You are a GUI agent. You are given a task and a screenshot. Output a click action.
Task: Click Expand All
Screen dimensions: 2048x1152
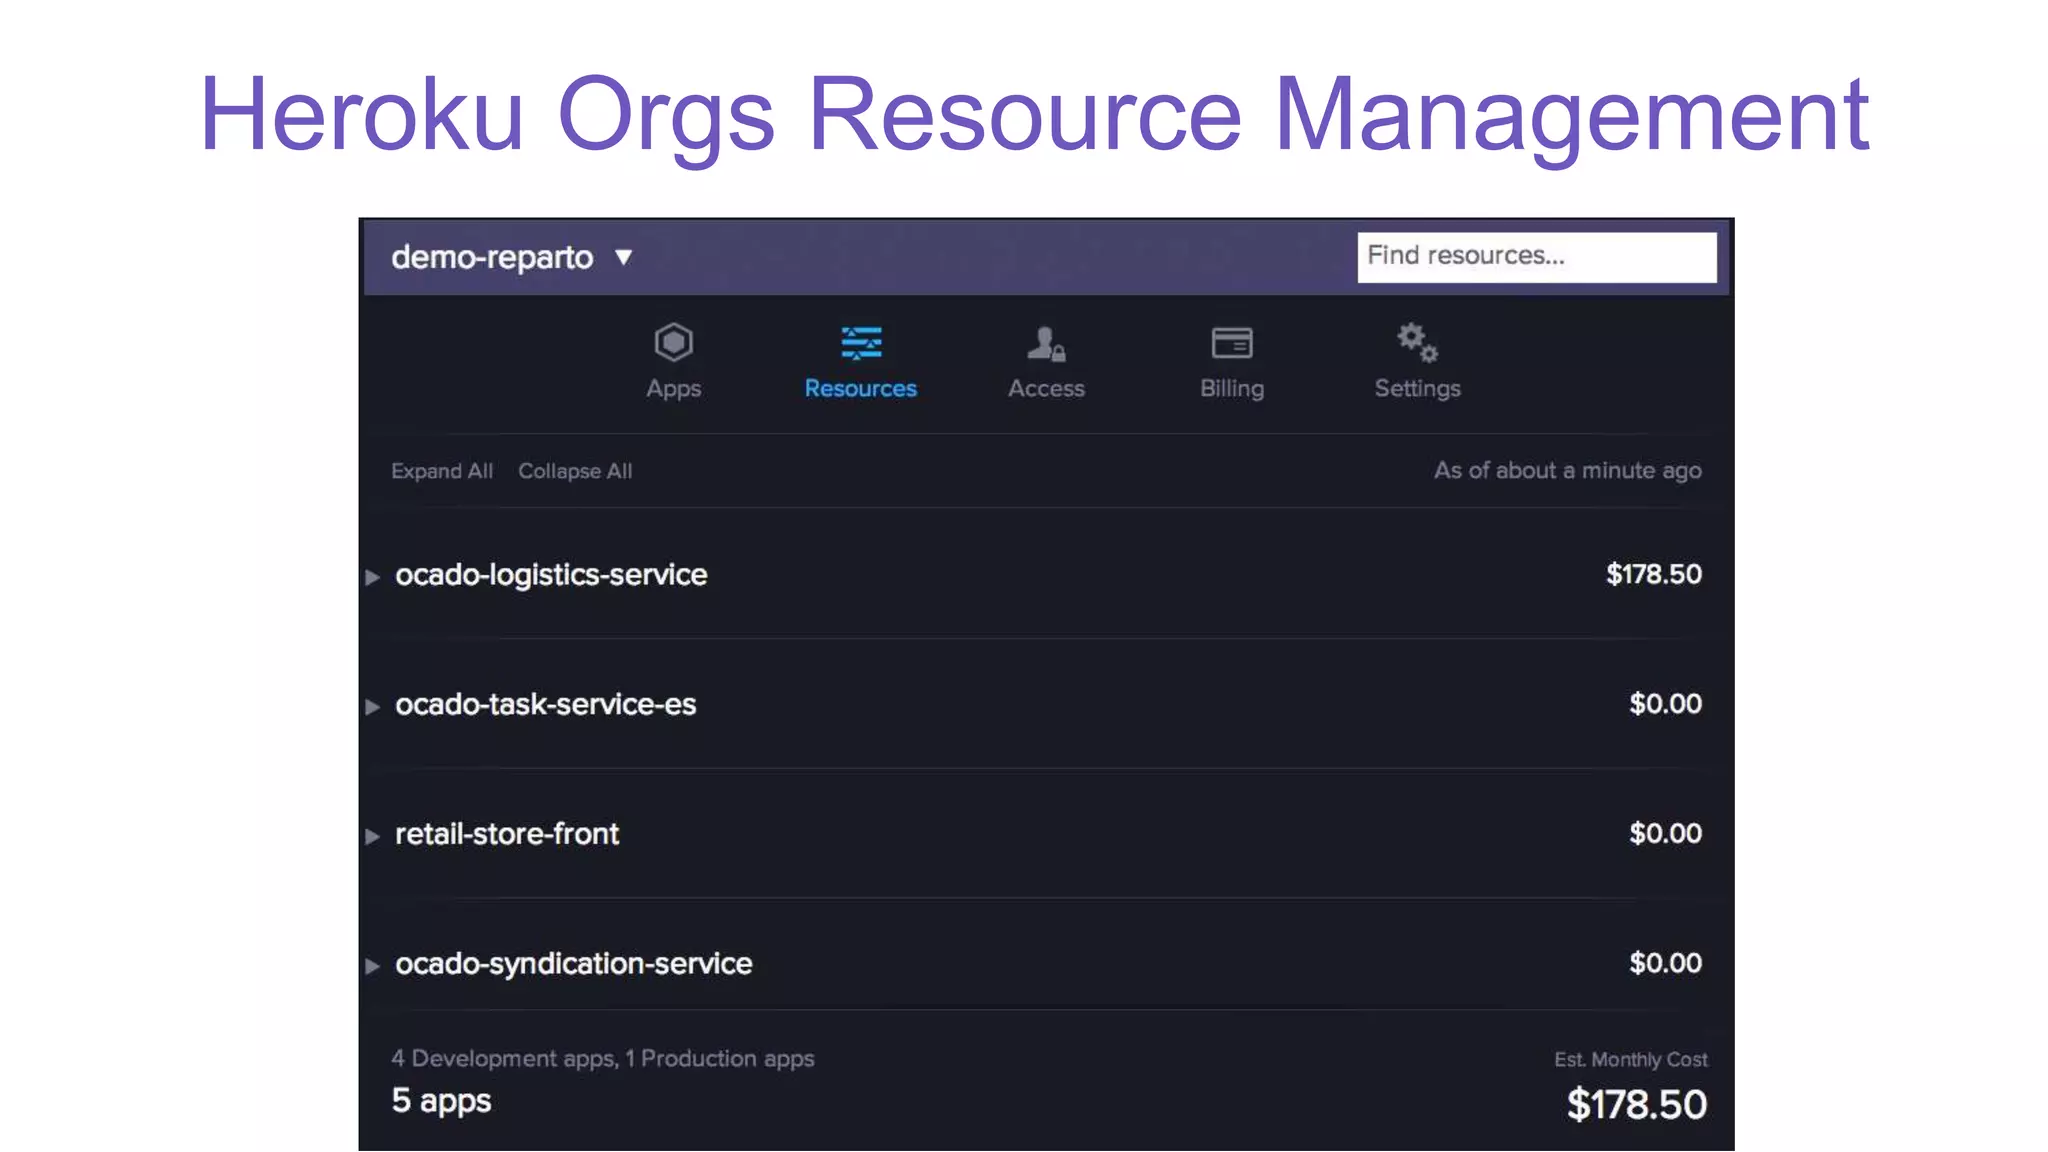pos(442,471)
